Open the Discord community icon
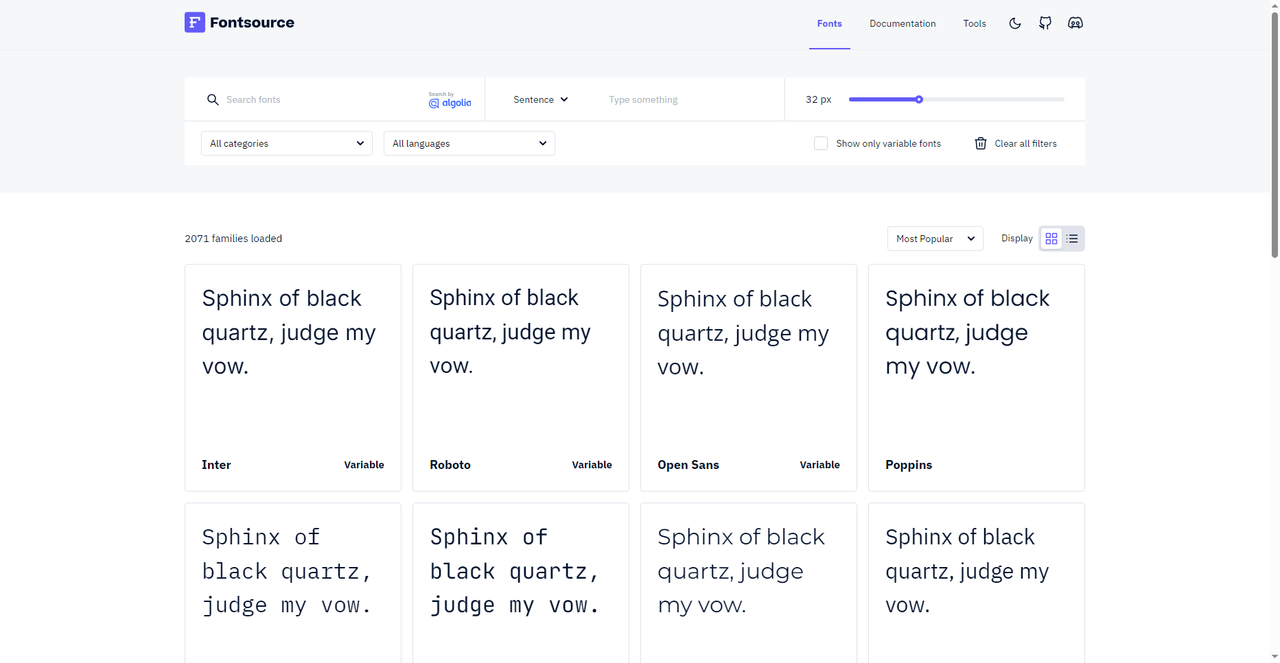Screen dimensions: 1280x663 point(1075,23)
